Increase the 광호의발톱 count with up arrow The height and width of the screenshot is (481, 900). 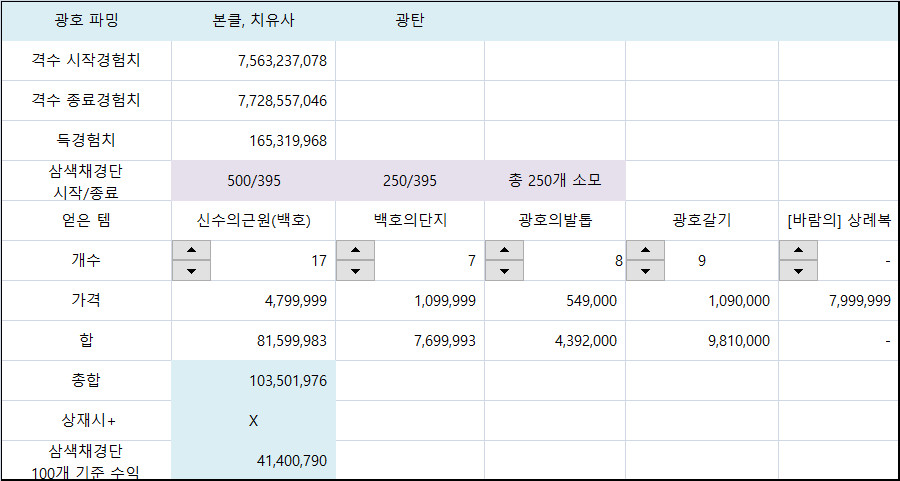coord(505,250)
